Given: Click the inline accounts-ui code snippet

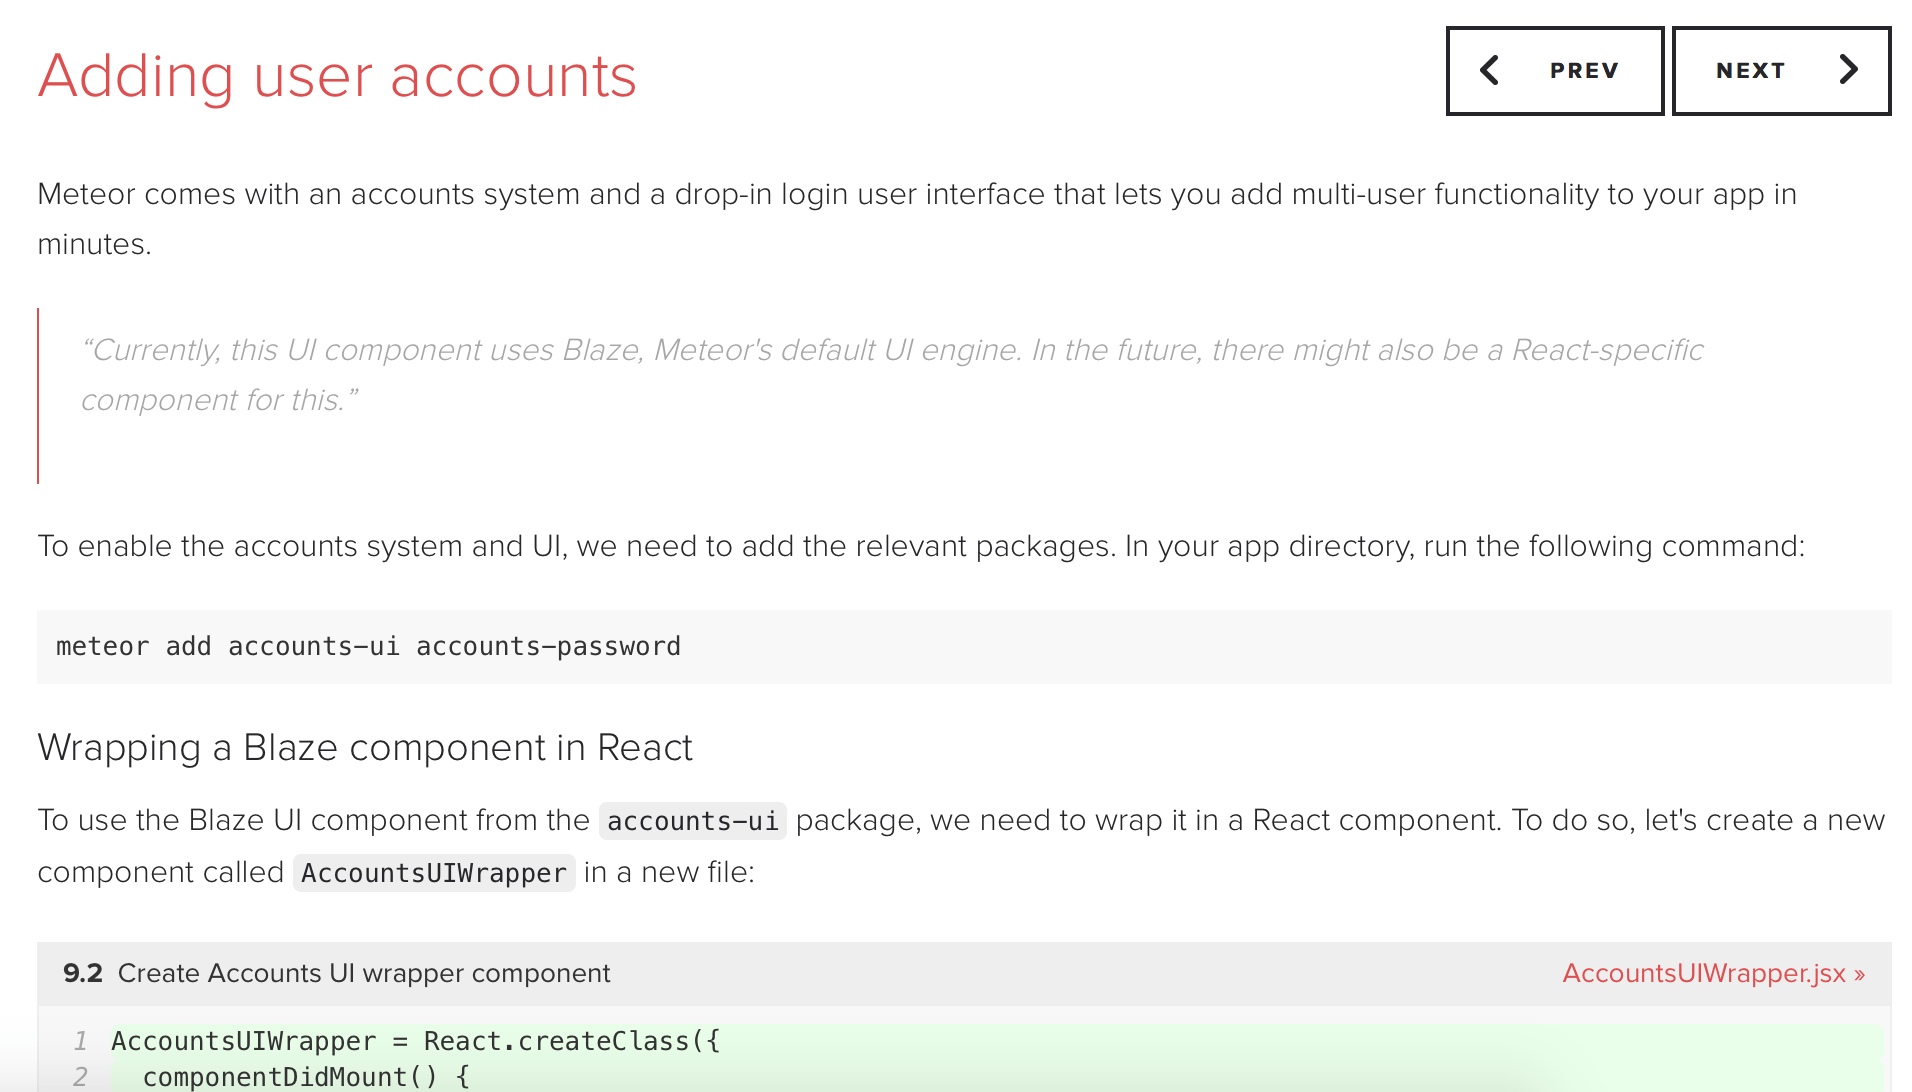Looking at the screenshot, I should 692,821.
